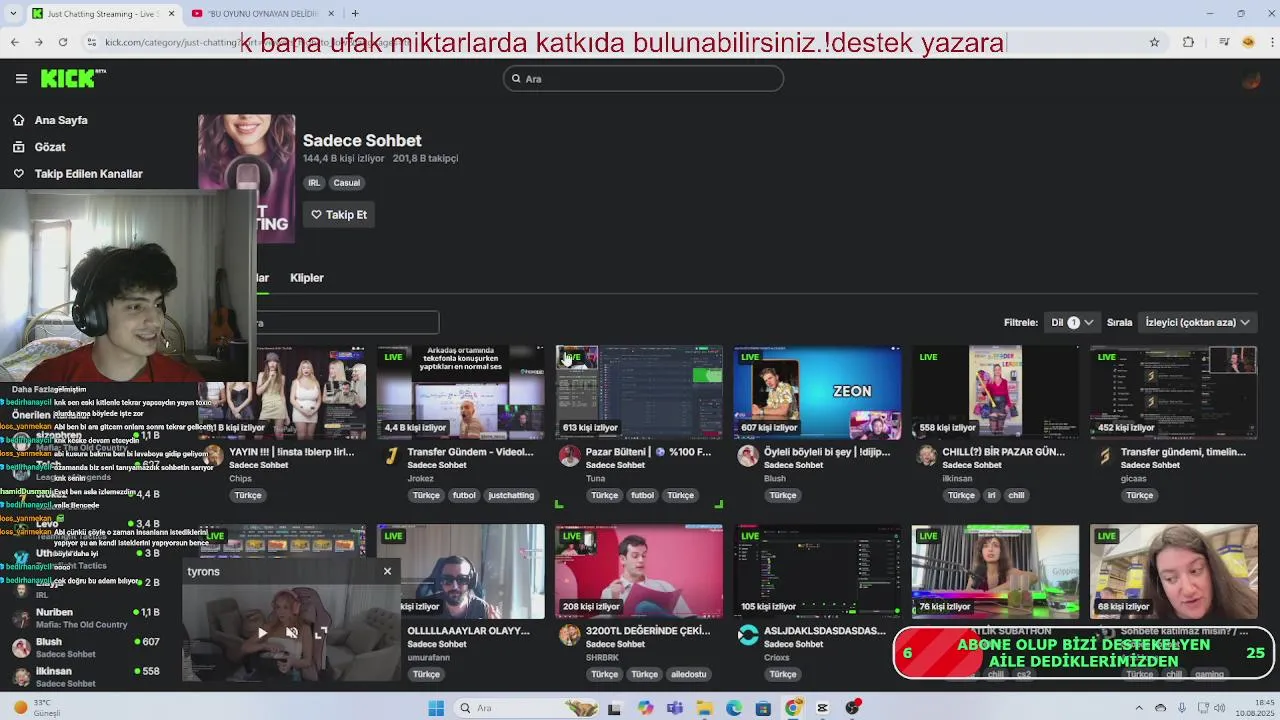Click the SHRBRK channel avatar

coord(569,635)
